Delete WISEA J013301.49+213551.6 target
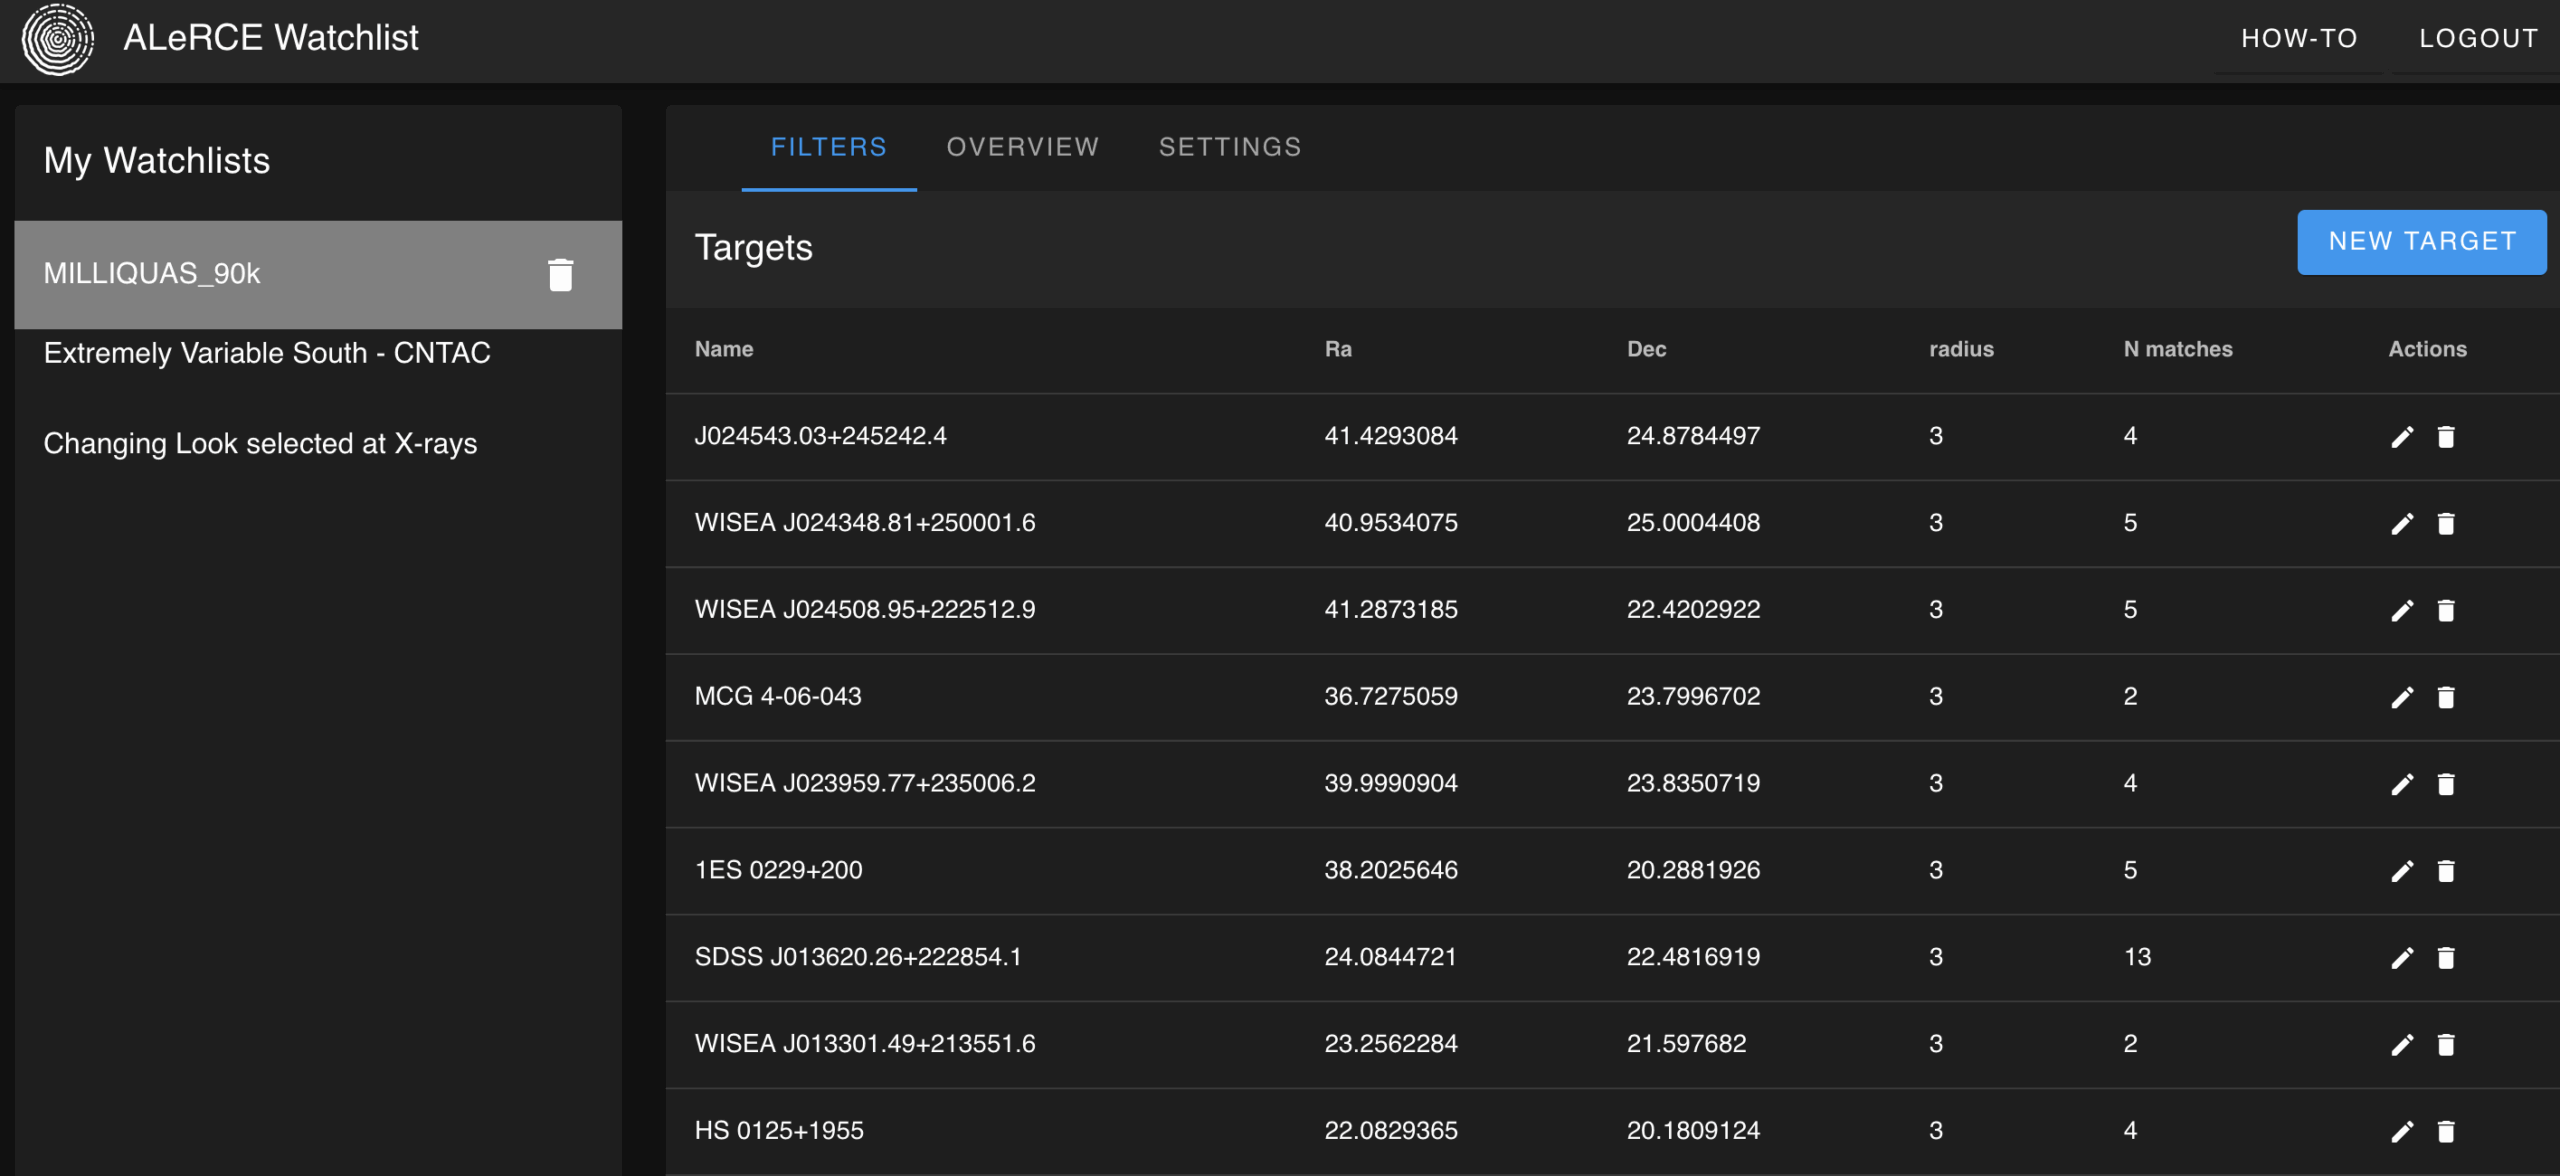Viewport: 2560px width, 1176px height. [2446, 1045]
